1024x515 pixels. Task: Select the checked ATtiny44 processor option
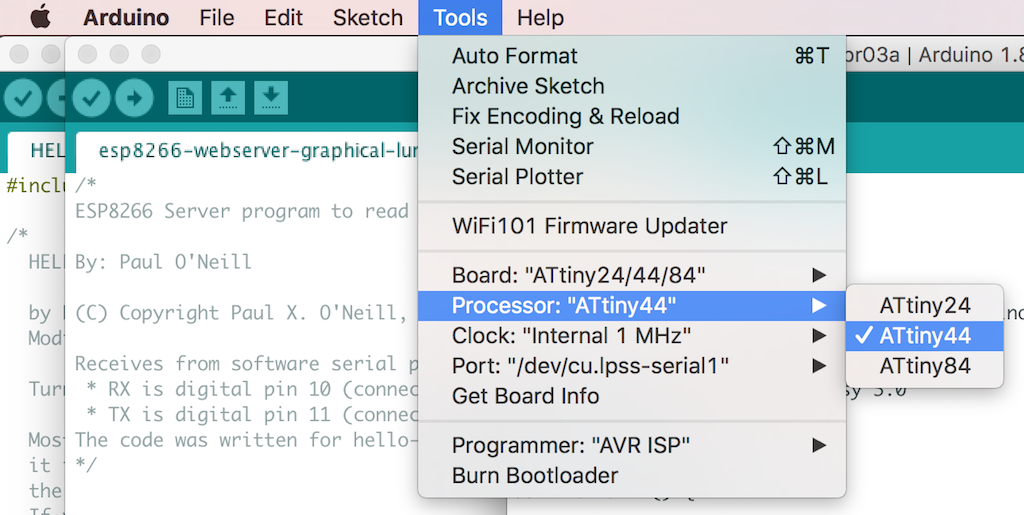(924, 336)
